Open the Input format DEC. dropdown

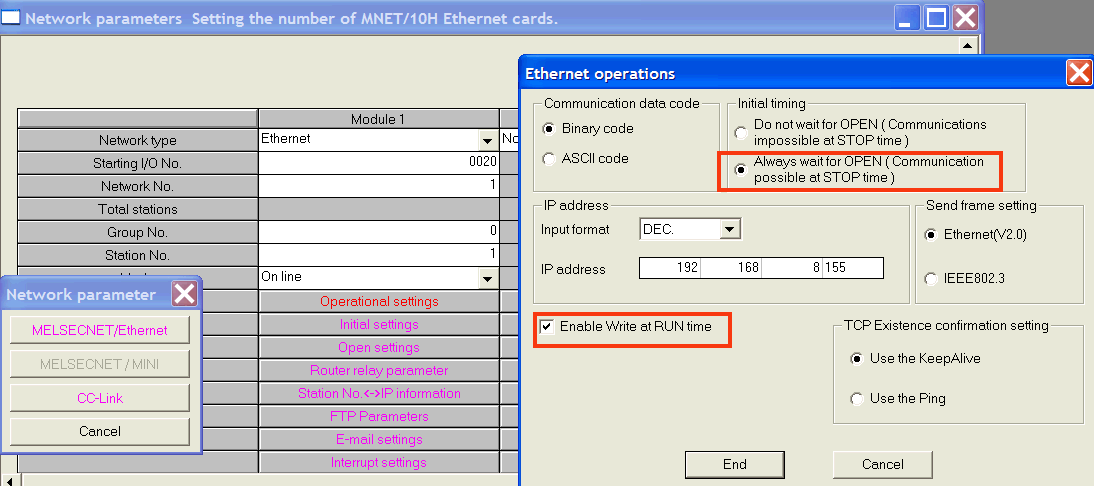729,230
